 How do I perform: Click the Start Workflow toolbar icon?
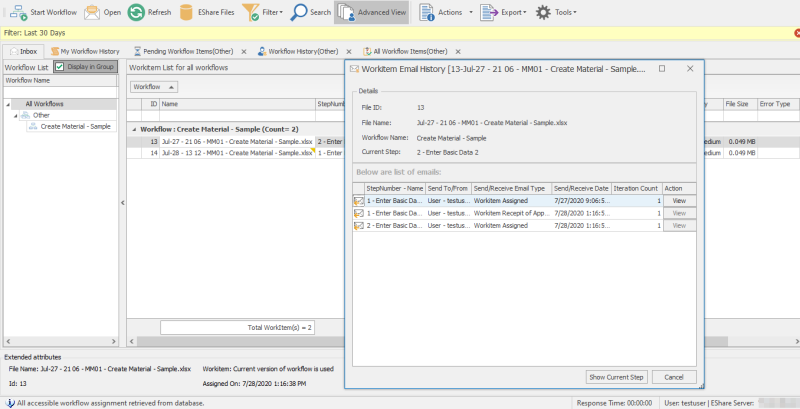point(18,13)
